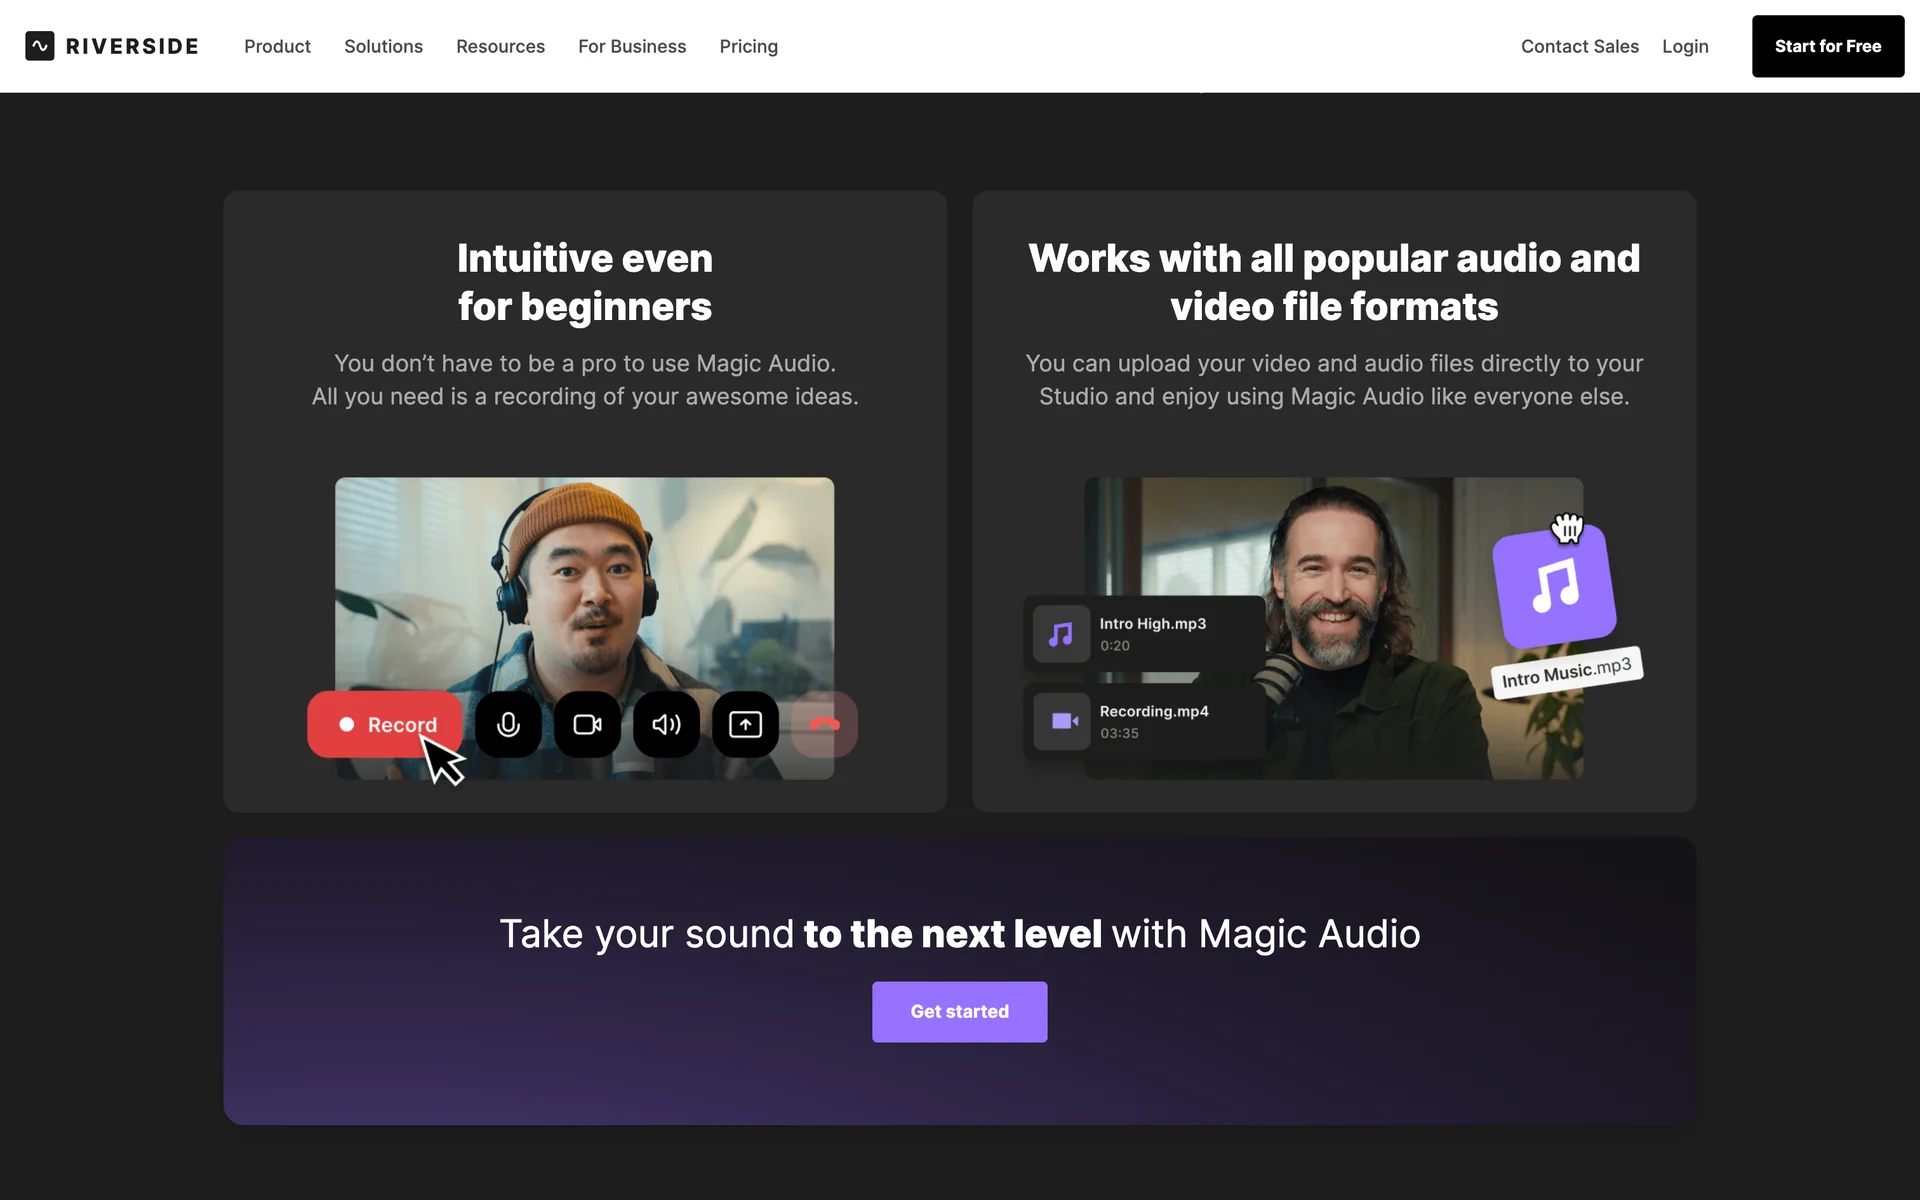Click the camera icon in recording controls

pyautogui.click(x=587, y=724)
